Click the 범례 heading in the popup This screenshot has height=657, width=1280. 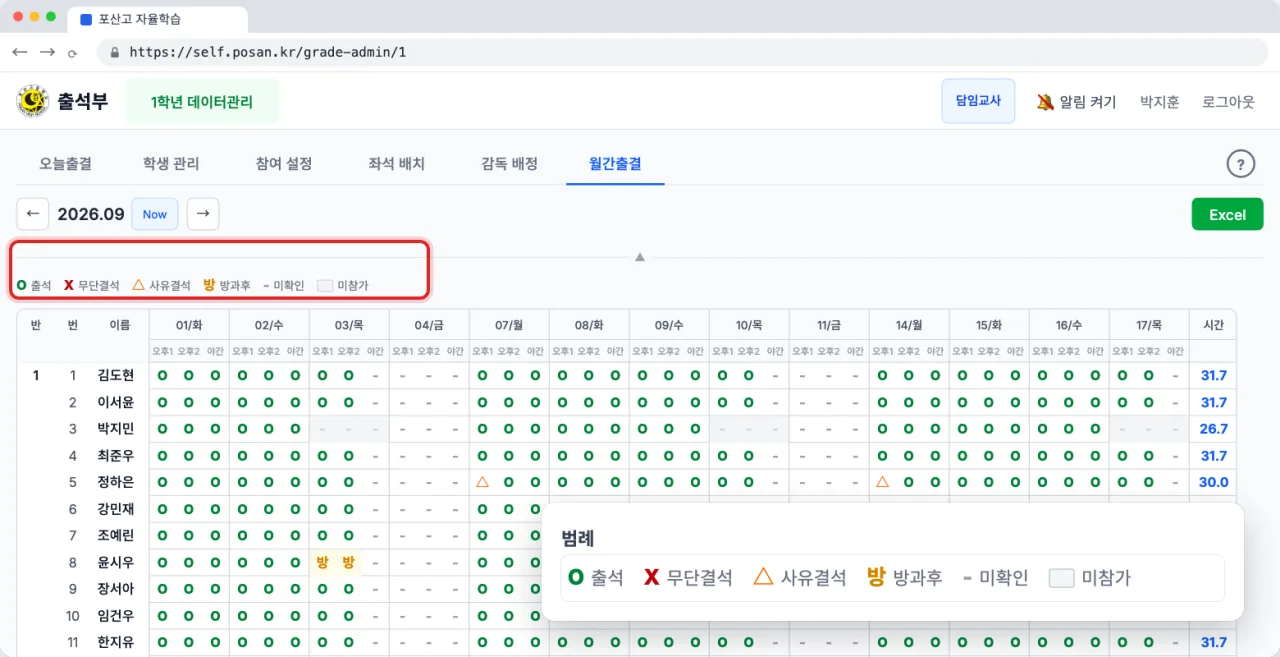coord(578,539)
